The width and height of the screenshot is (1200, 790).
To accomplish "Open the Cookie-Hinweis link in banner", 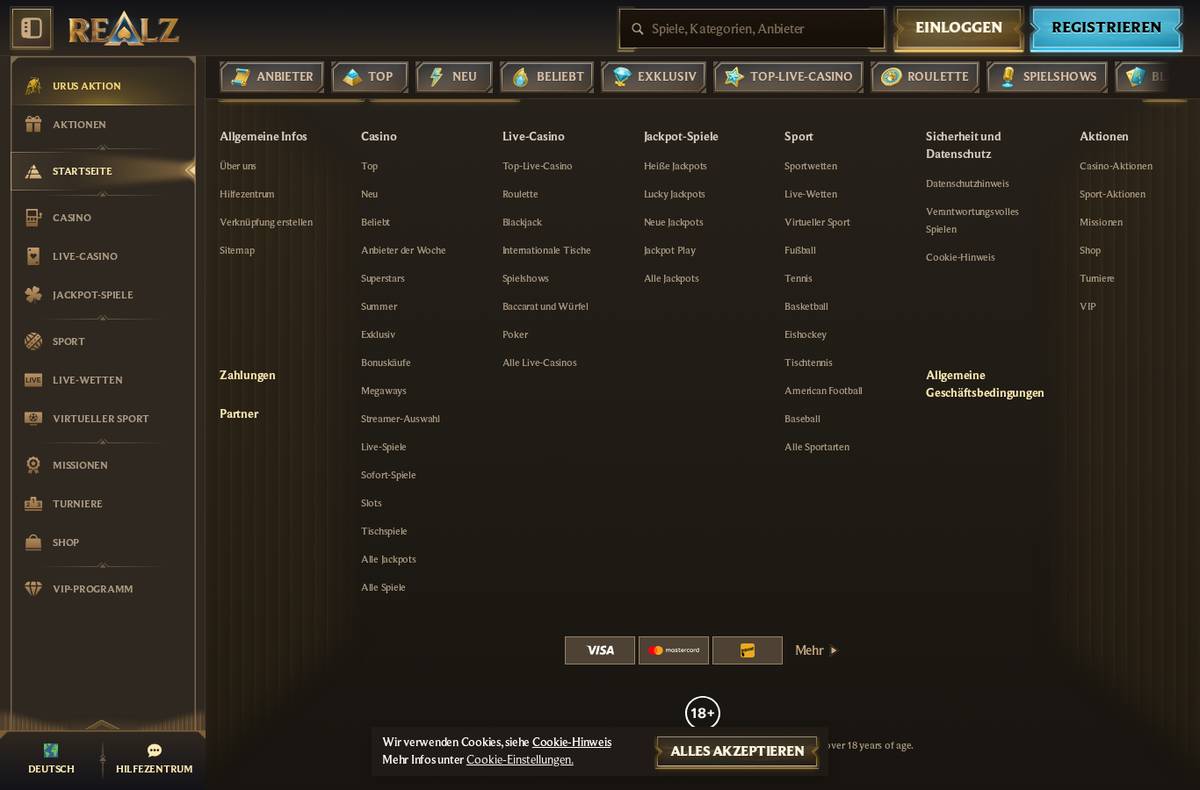I will point(571,742).
